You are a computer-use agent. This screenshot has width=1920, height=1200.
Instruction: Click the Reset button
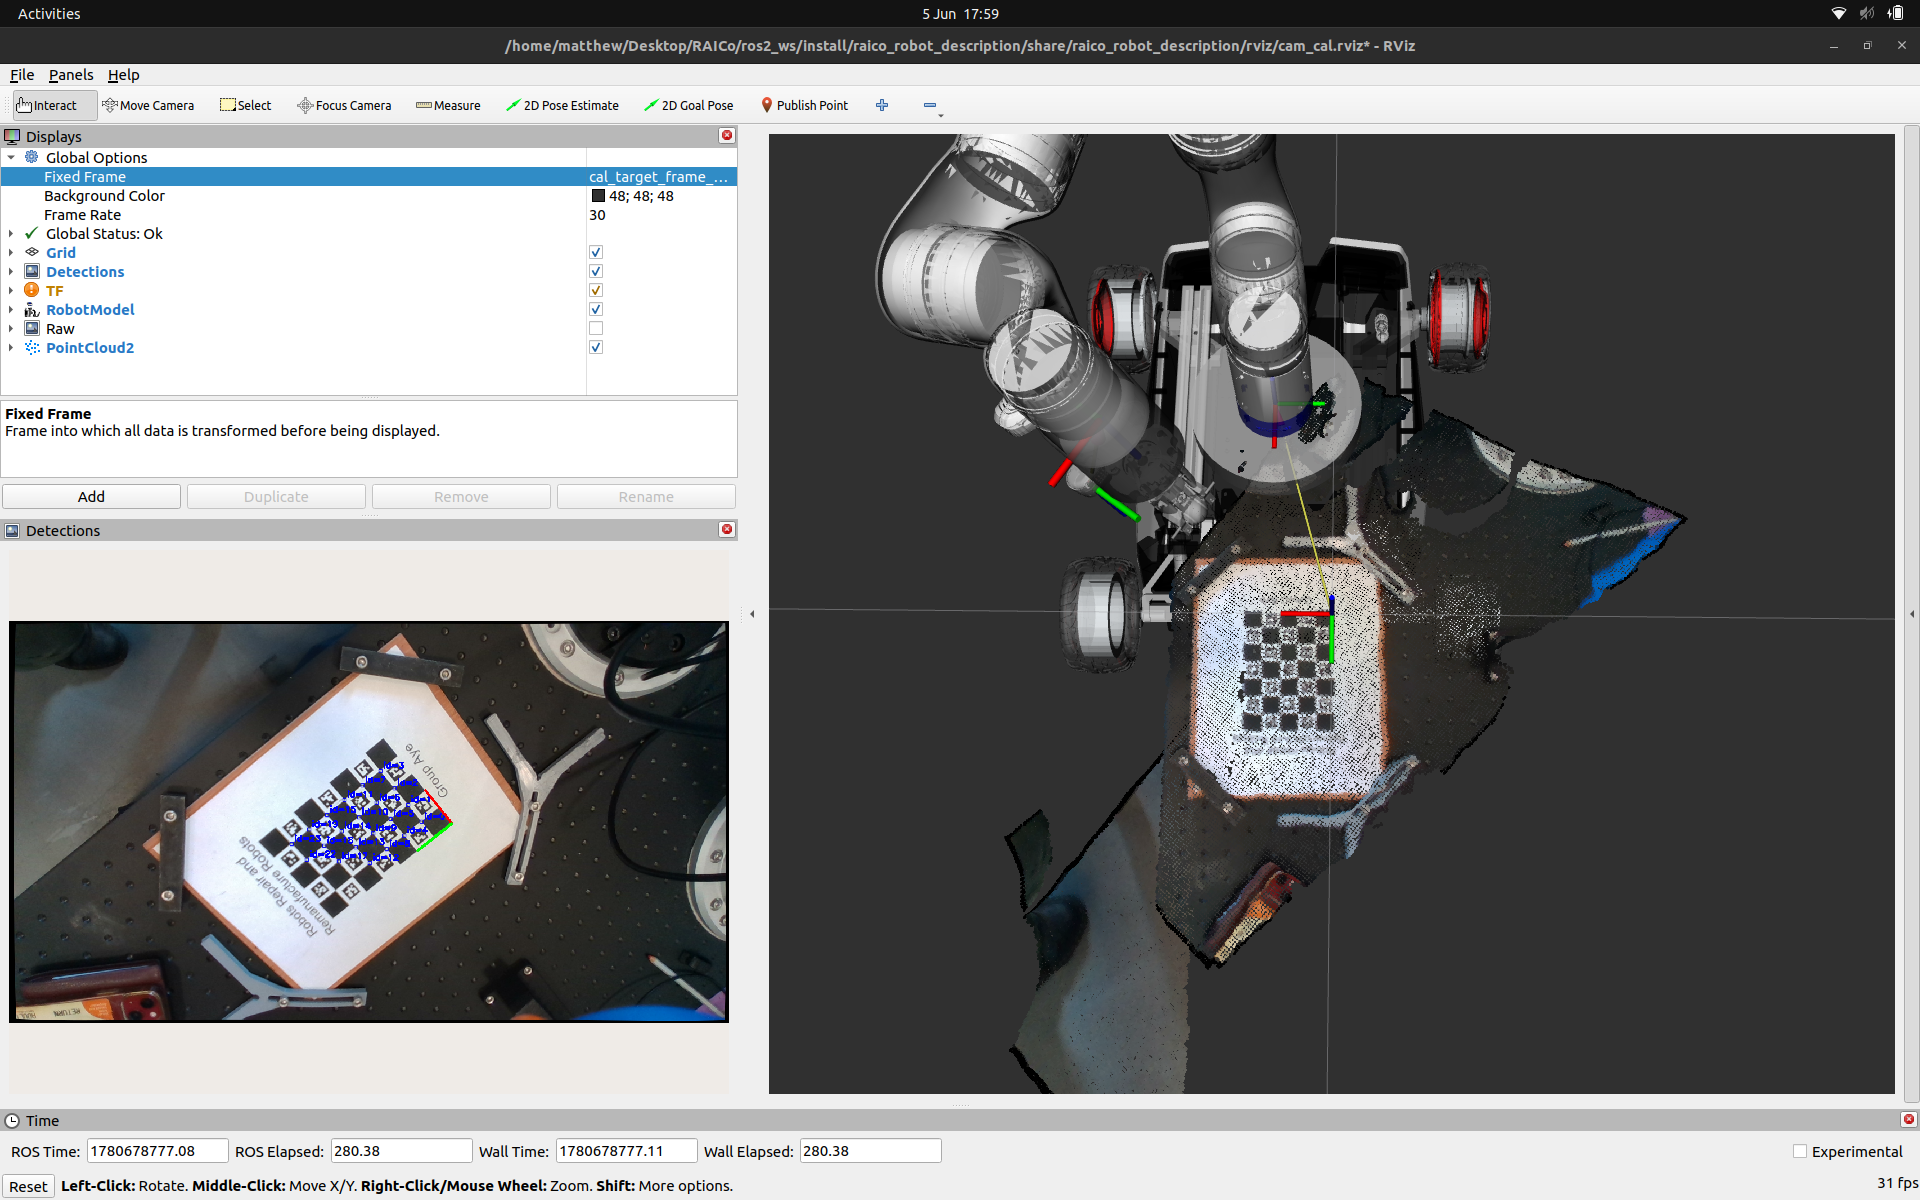[28, 1186]
